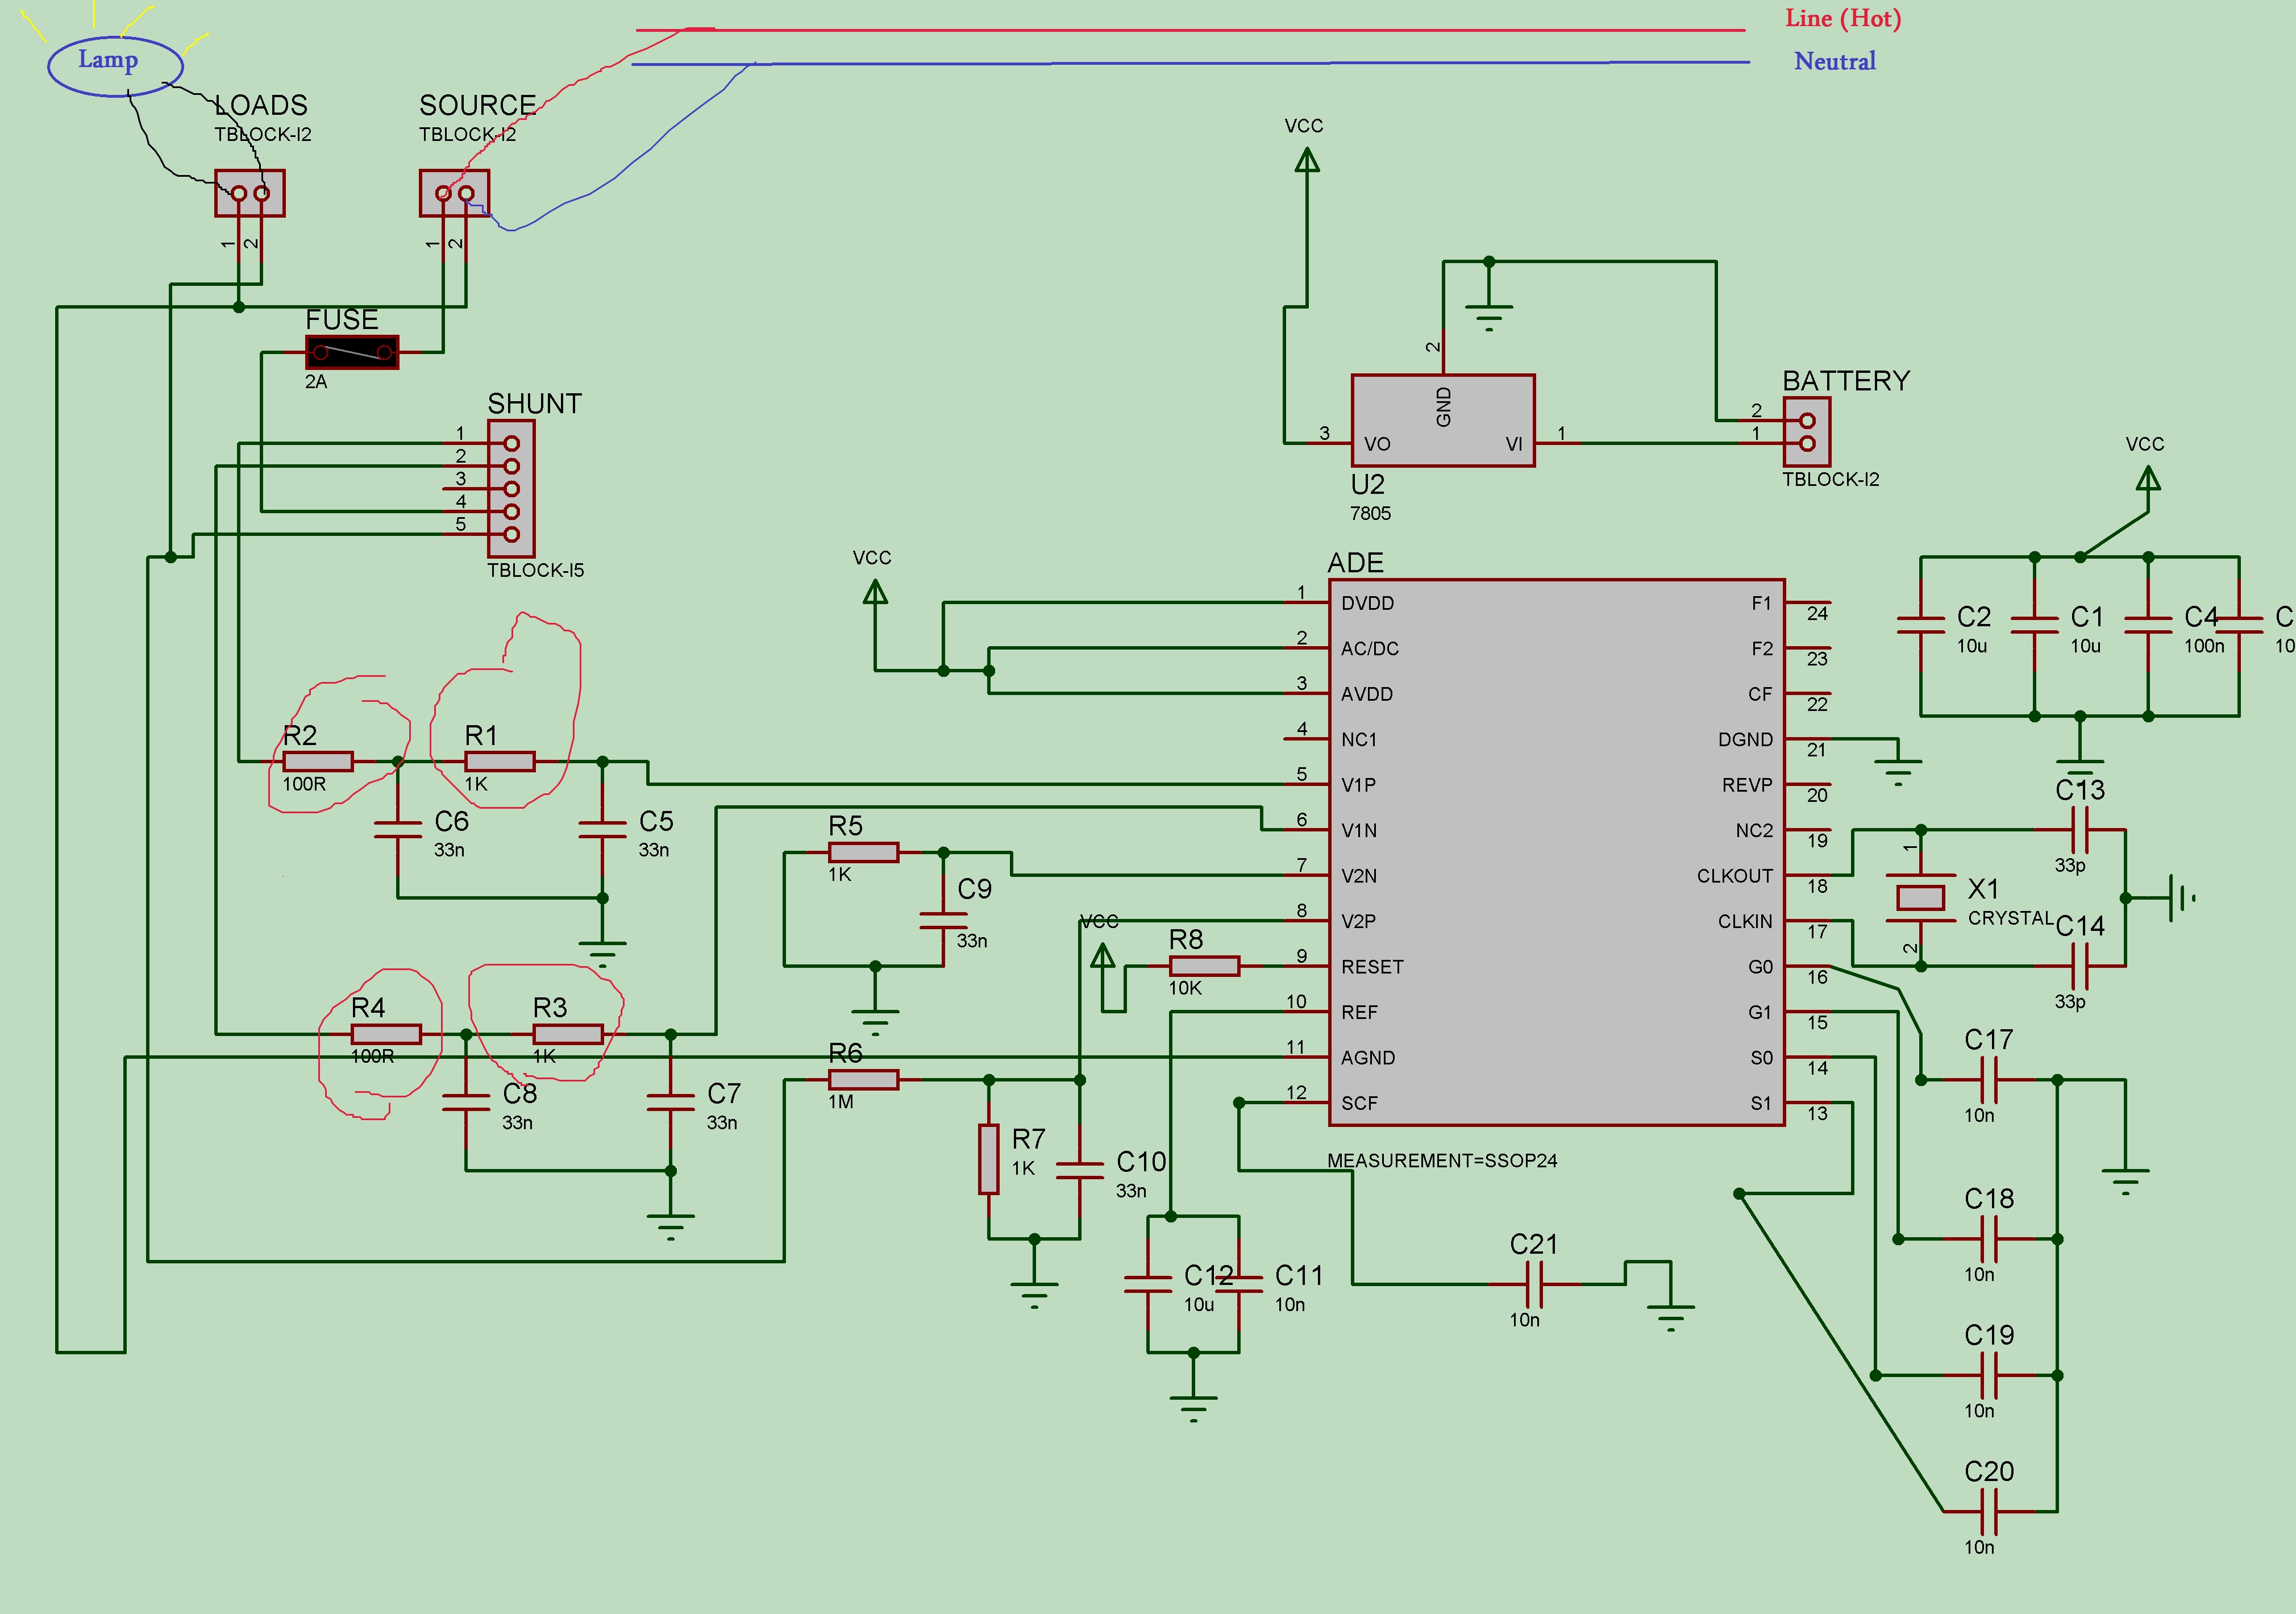Select resistor R1 symbol
The height and width of the screenshot is (1614, 2296).
(x=500, y=762)
